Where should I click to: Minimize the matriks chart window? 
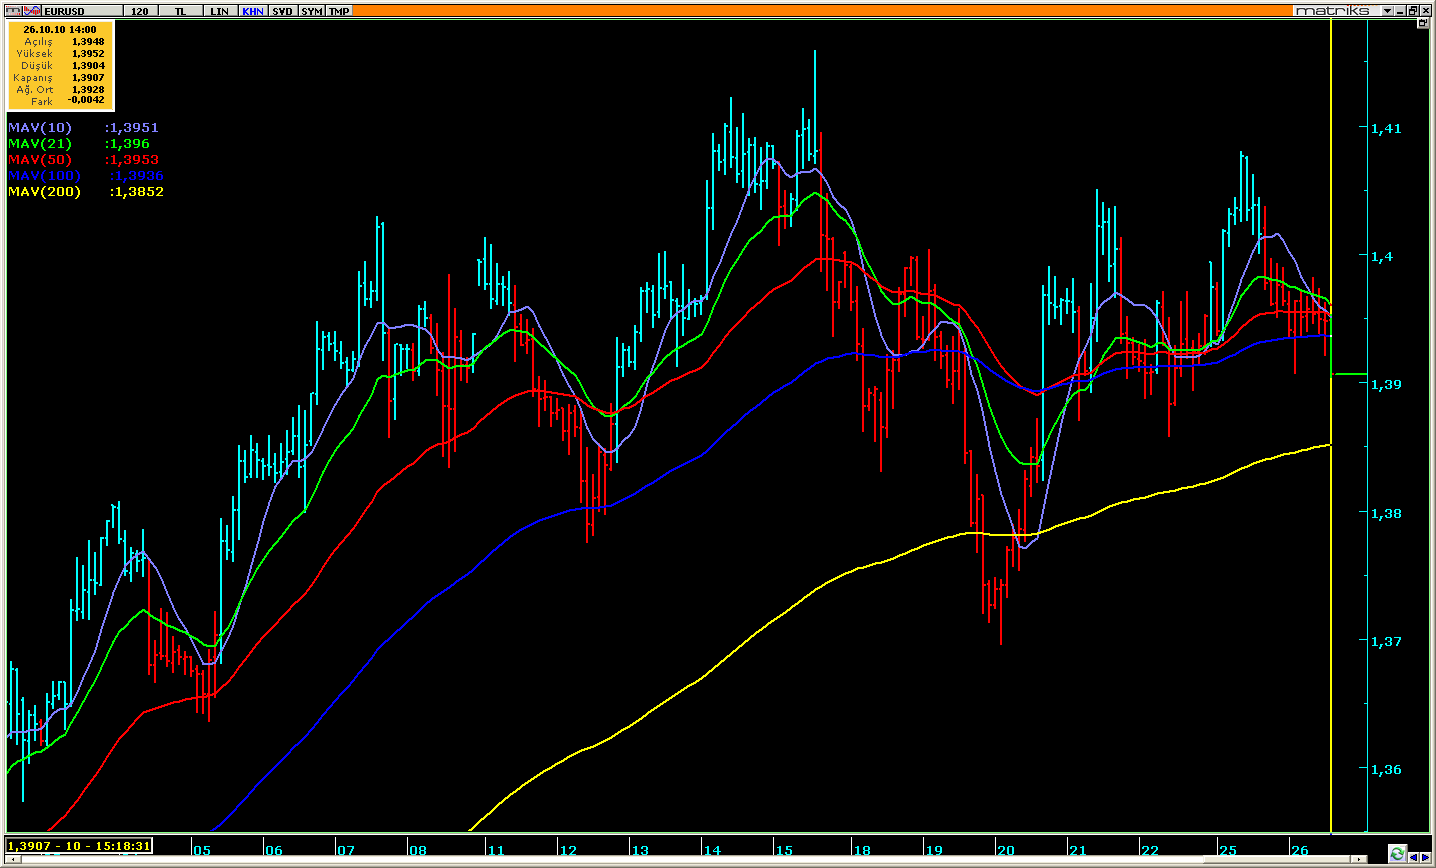1400,10
